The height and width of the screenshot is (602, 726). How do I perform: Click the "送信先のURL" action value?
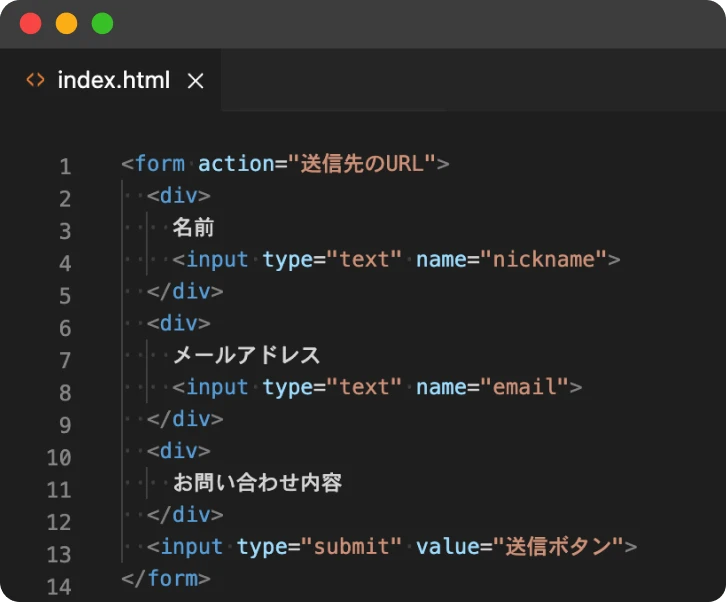click(x=362, y=163)
